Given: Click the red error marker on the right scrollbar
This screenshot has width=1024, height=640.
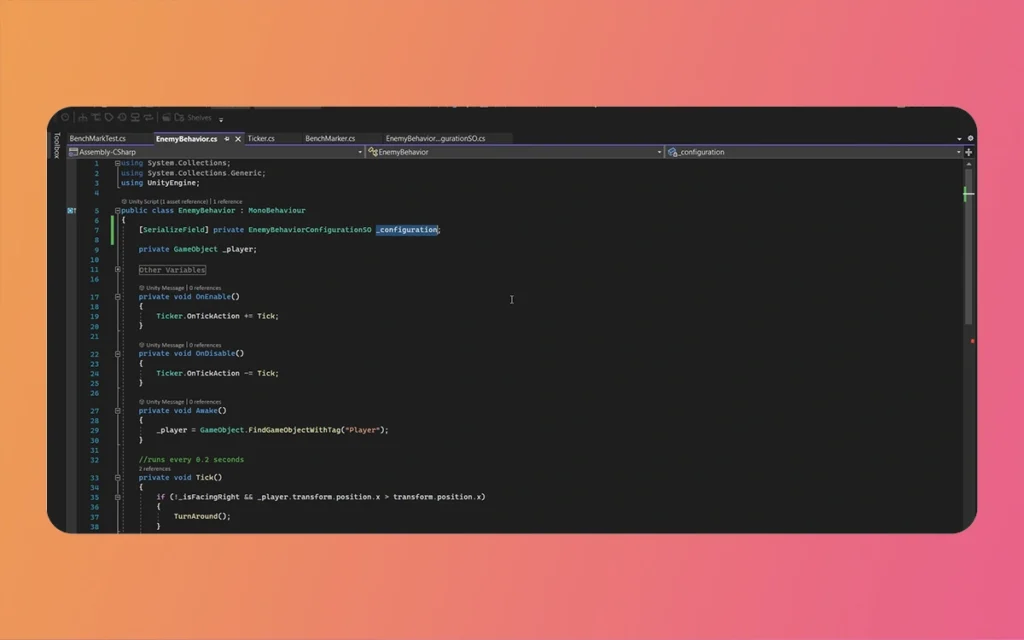Looking at the screenshot, I should click(971, 340).
